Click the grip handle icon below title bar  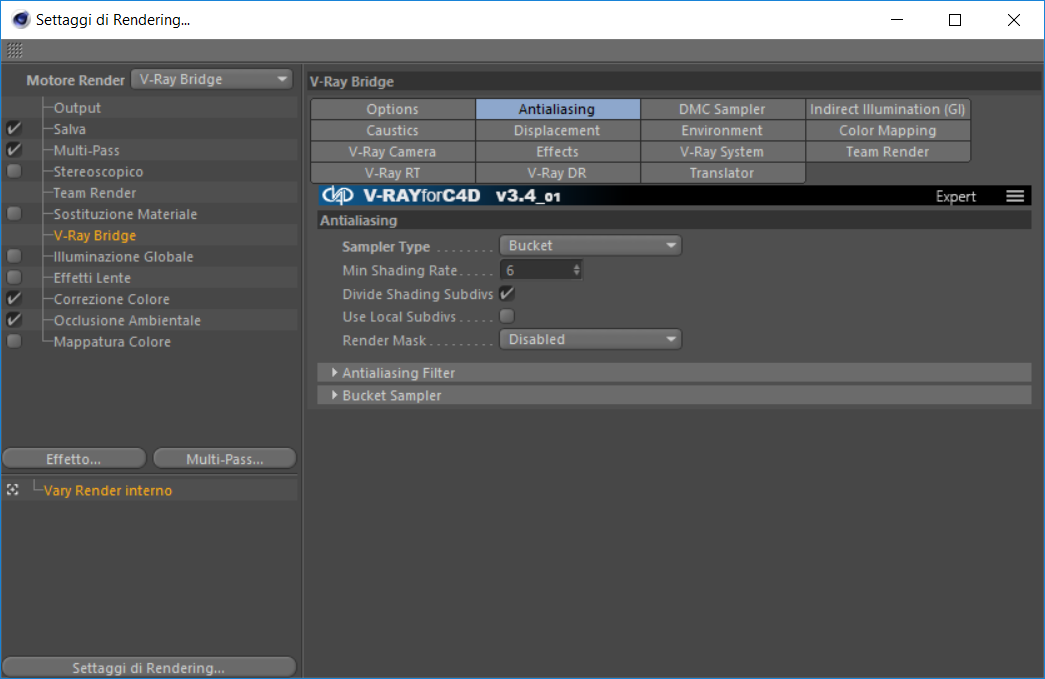click(x=15, y=50)
